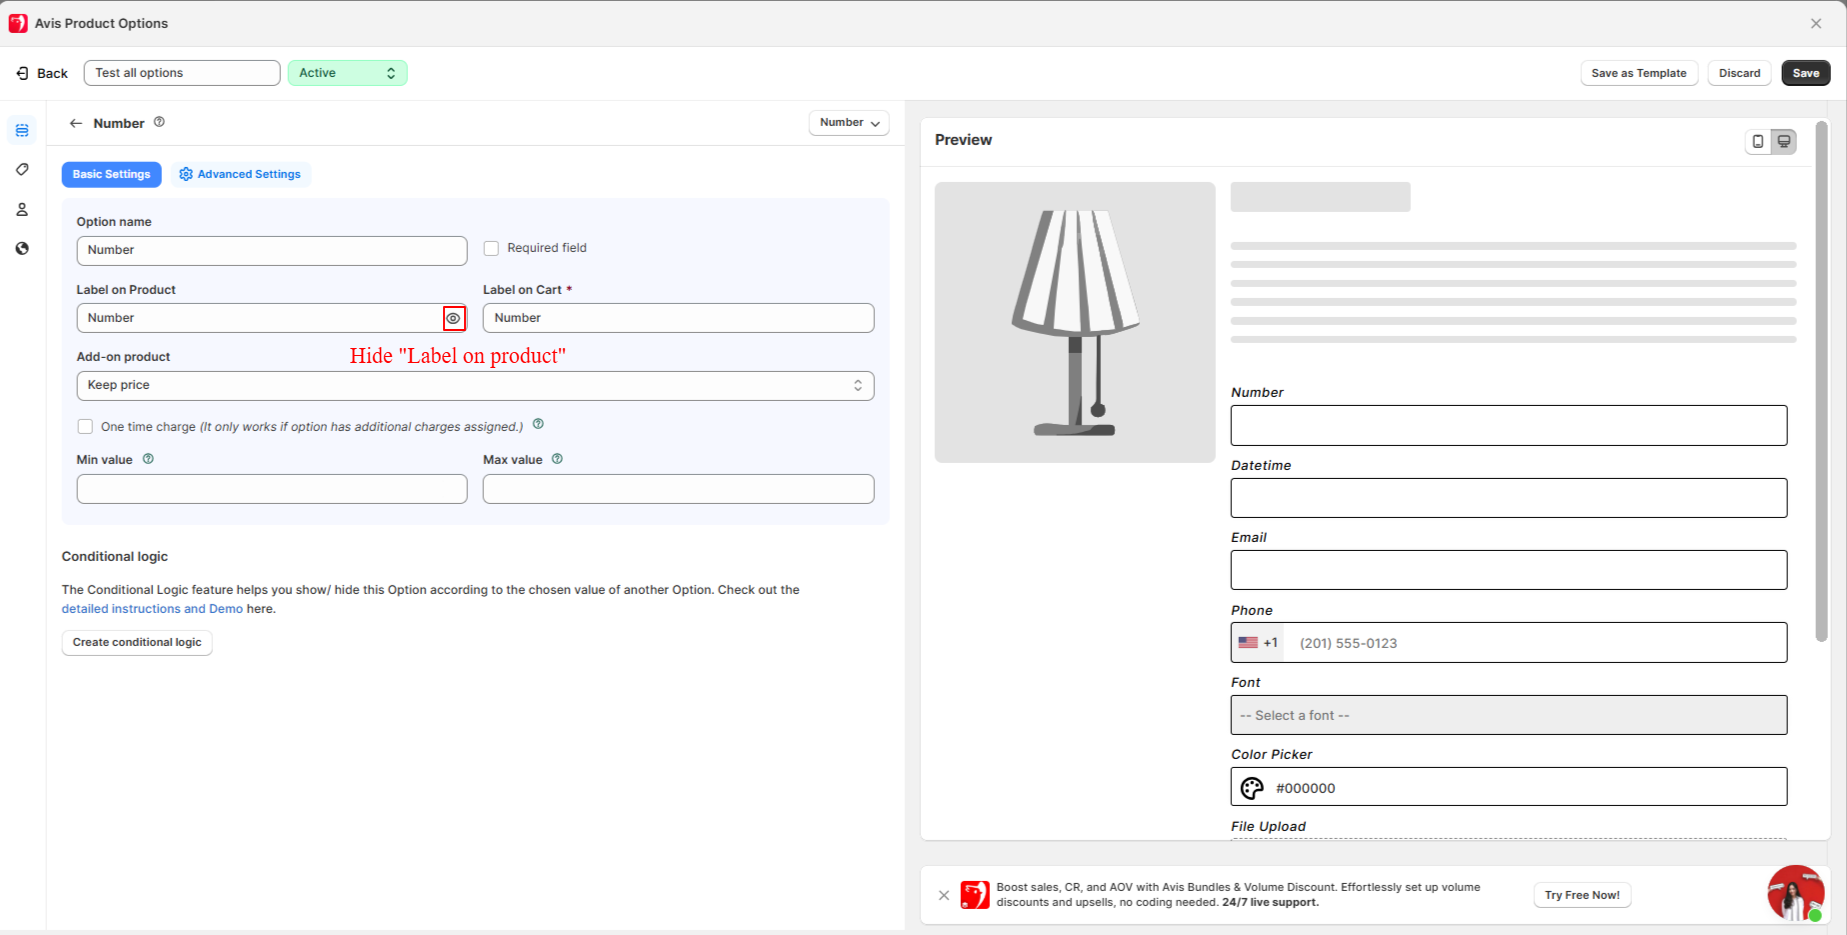Click the help icon next to Min value

(148, 459)
